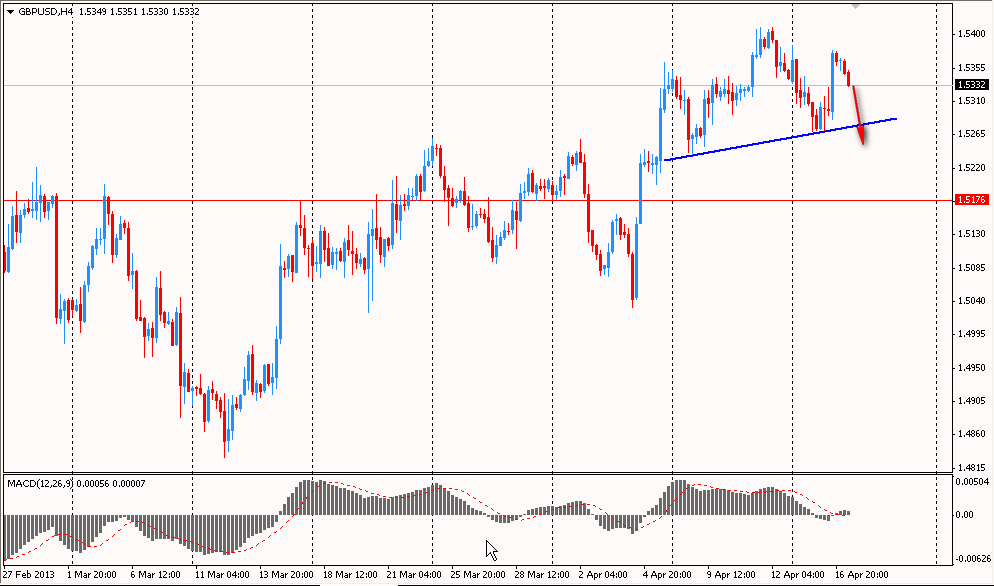Viewport: 994px width, 586px height.
Task: Click the 1.4905 price axis label
Action: click(972, 401)
